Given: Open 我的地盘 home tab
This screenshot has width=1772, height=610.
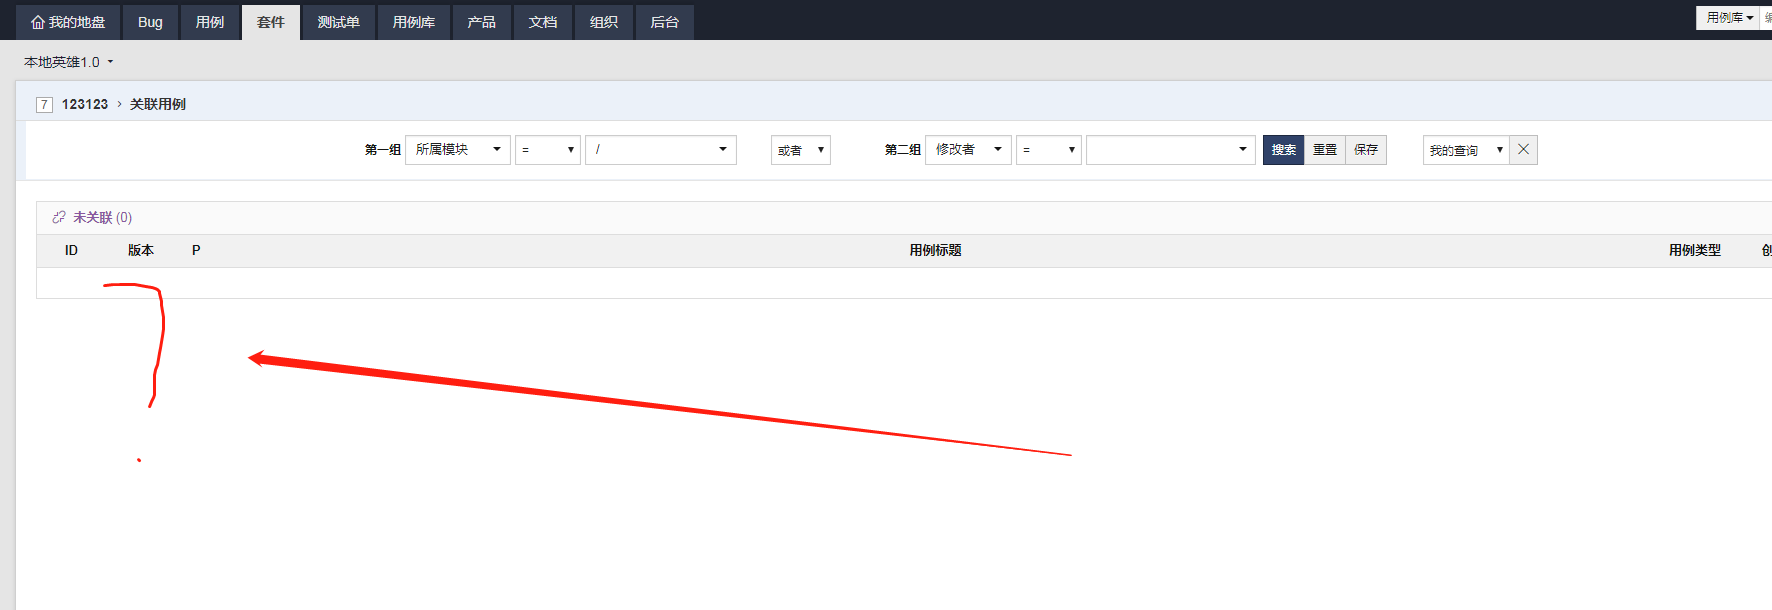Looking at the screenshot, I should pyautogui.click(x=68, y=22).
